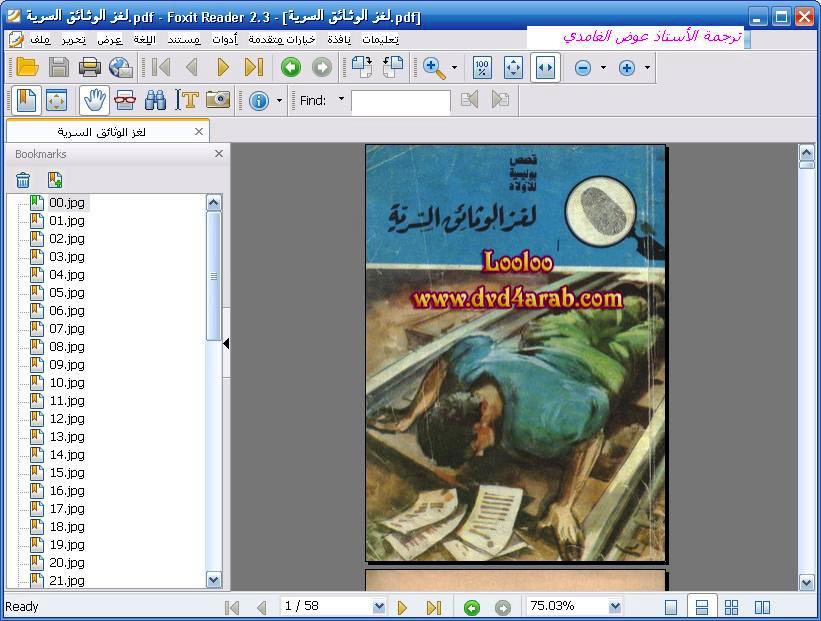Find previous match button
This screenshot has width=821, height=621.
(469, 99)
